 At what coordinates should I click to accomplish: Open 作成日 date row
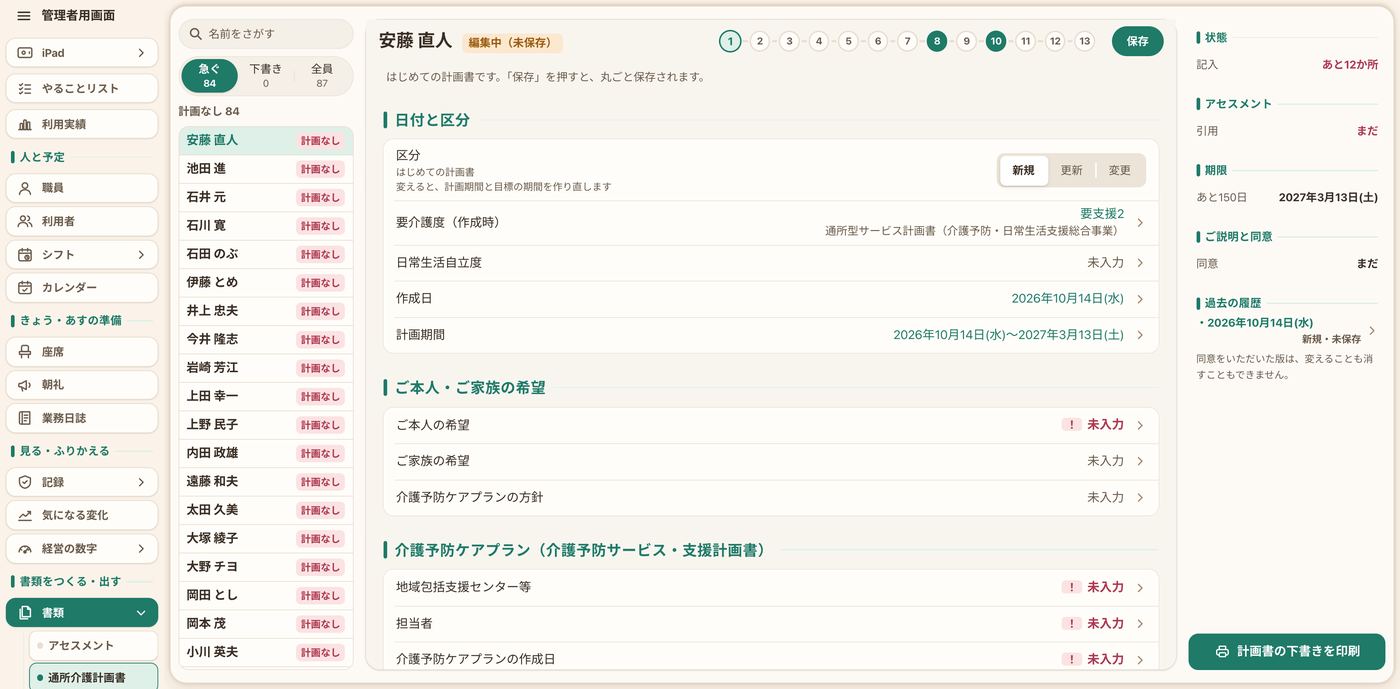(x=771, y=299)
